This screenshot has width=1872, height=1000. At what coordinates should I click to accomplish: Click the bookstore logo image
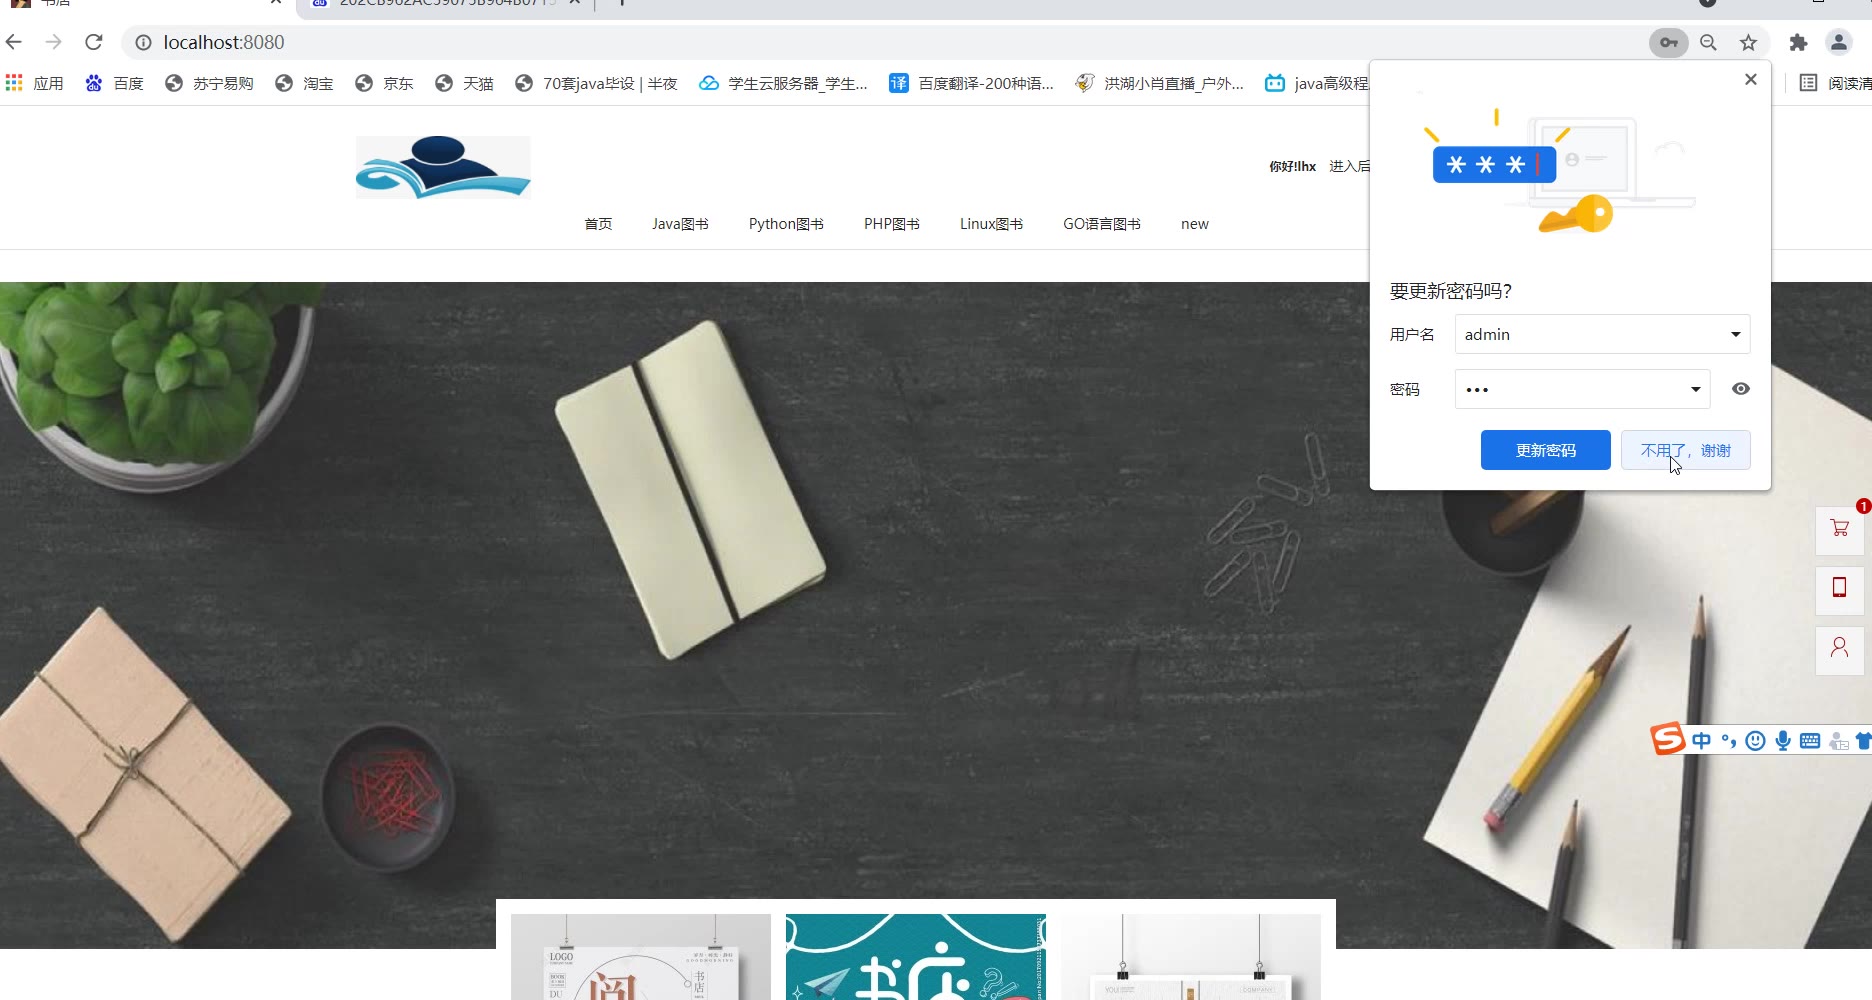pos(443,167)
